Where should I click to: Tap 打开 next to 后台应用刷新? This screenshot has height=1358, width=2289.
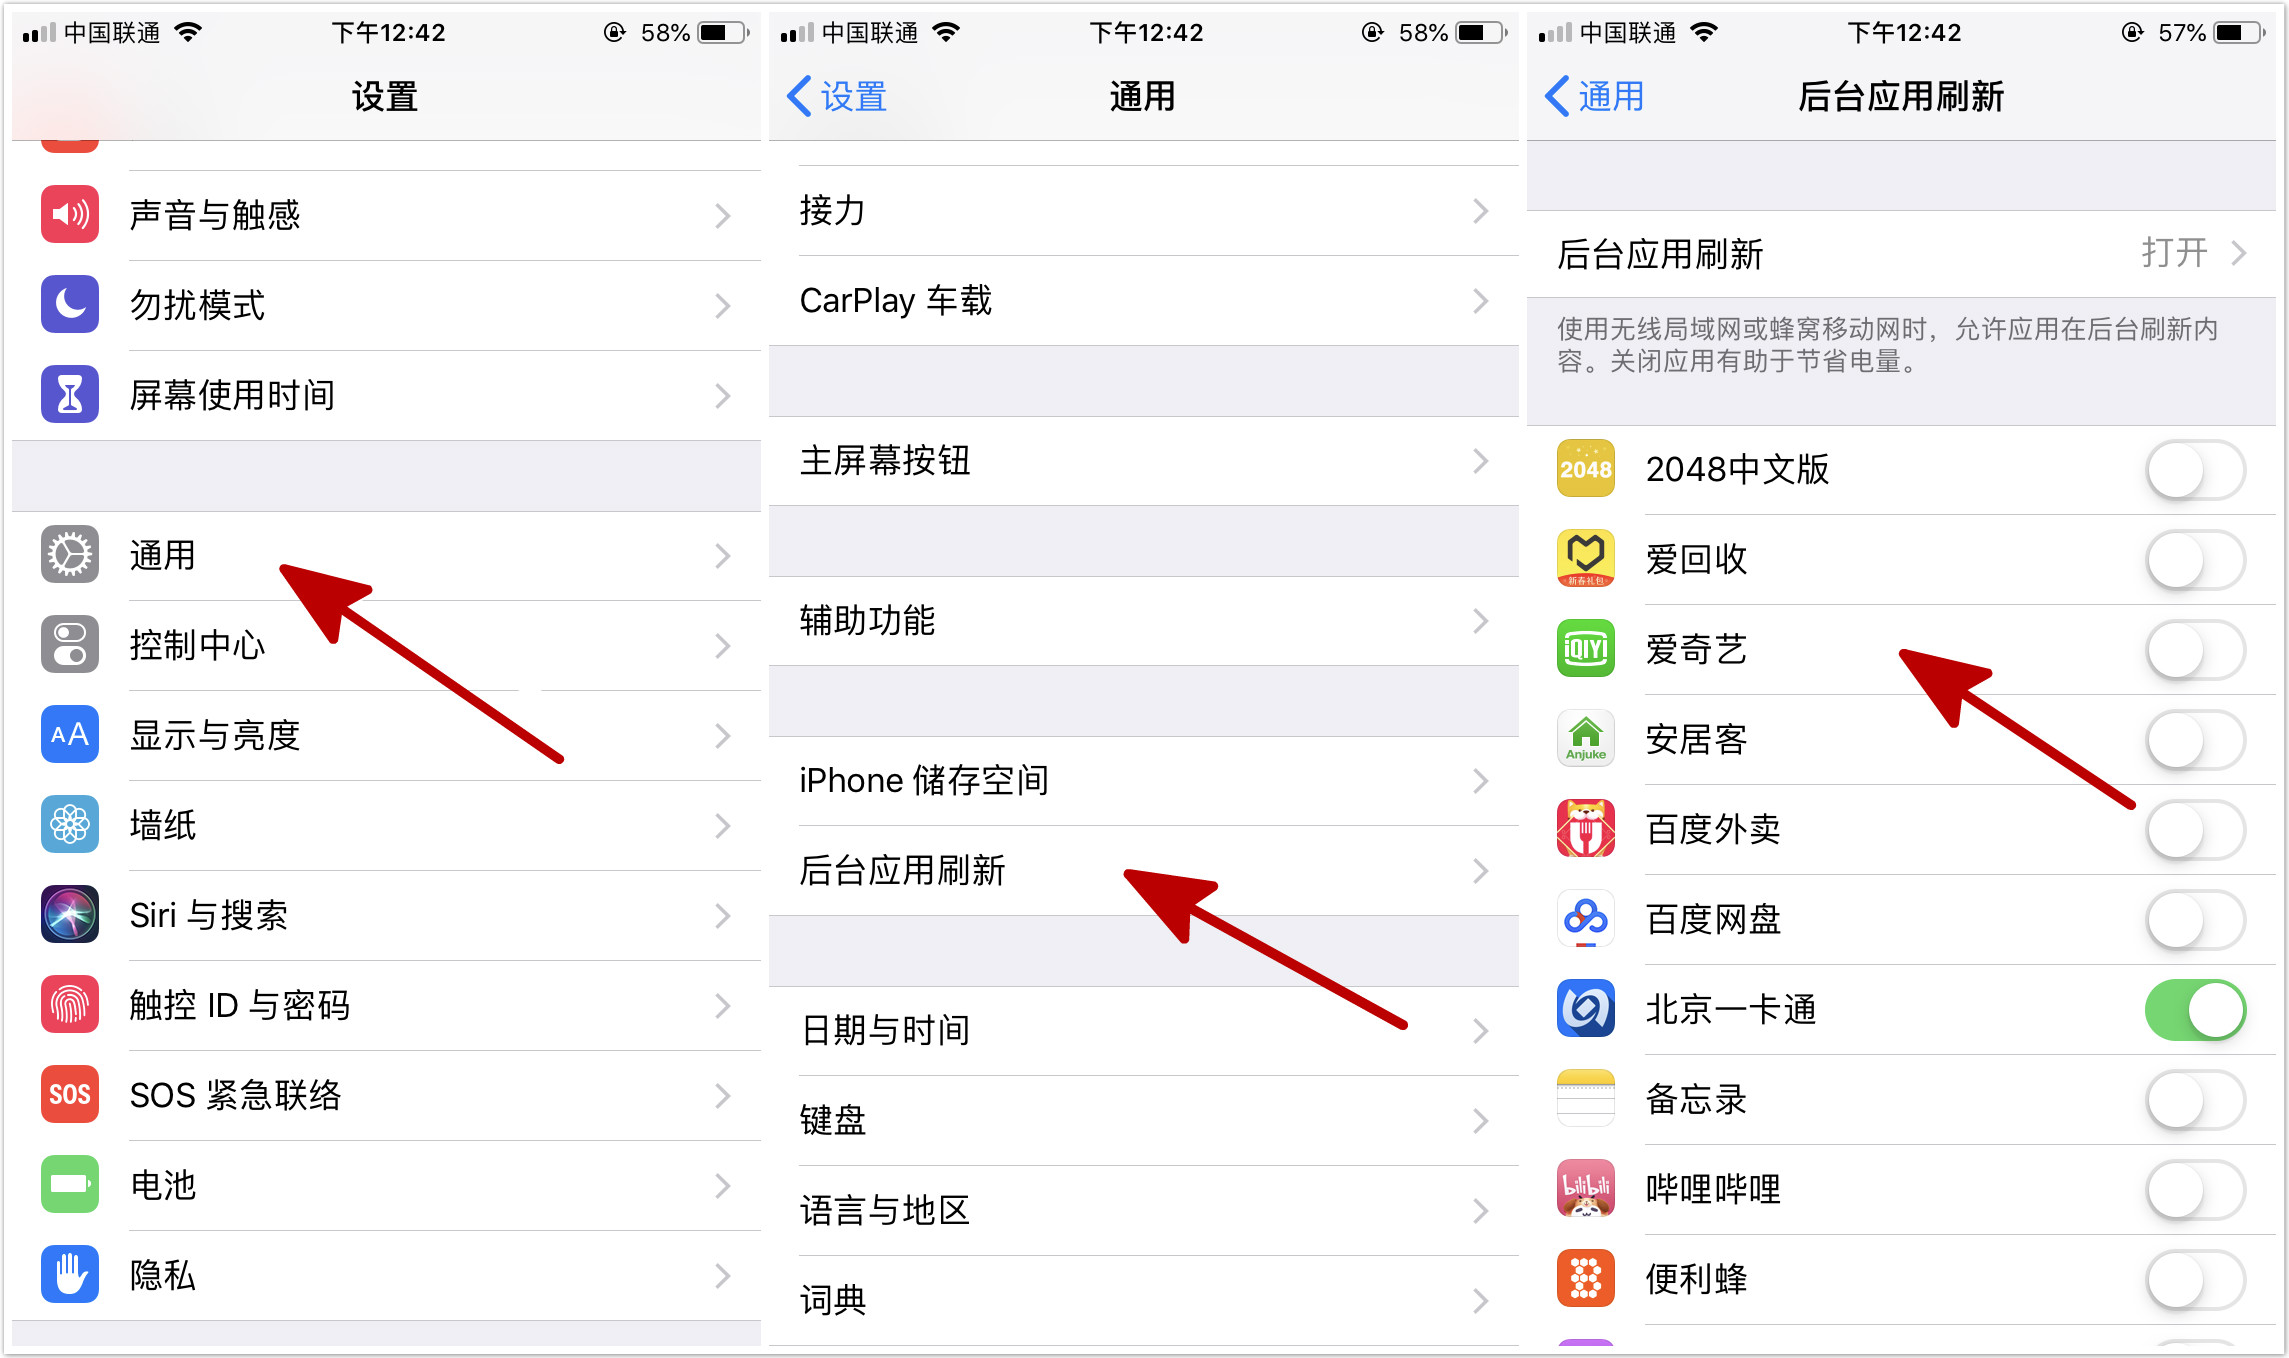[x=2176, y=254]
